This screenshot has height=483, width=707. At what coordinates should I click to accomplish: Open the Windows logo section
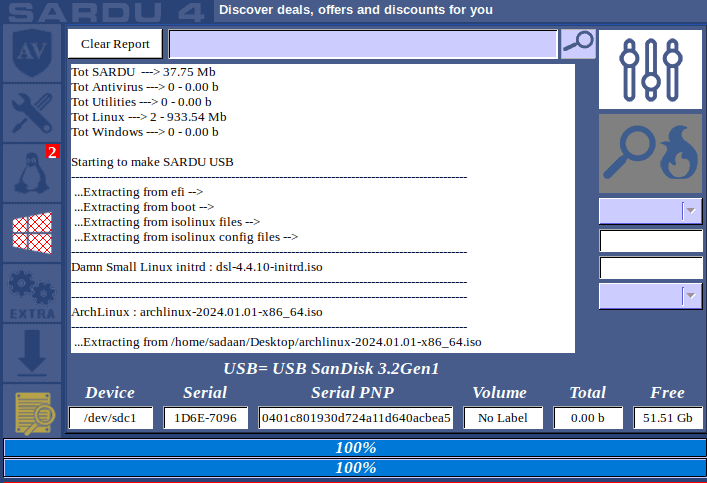[32, 233]
